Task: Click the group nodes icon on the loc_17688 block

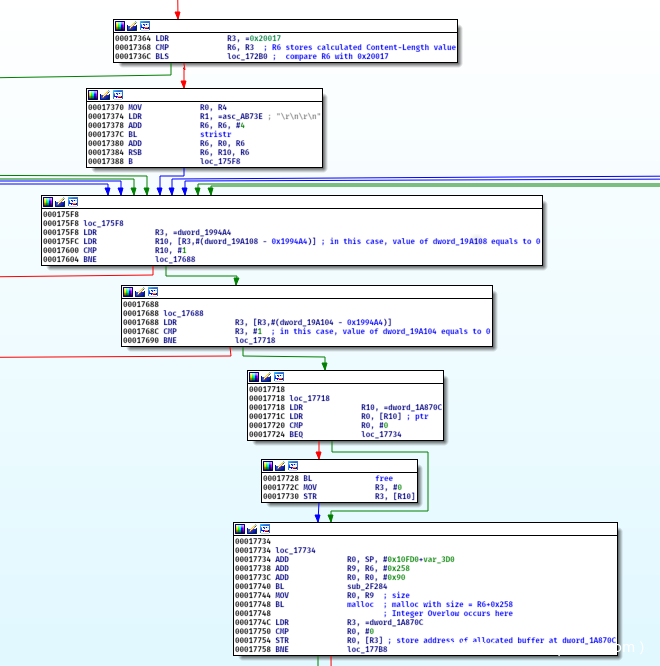Action: coord(153,292)
